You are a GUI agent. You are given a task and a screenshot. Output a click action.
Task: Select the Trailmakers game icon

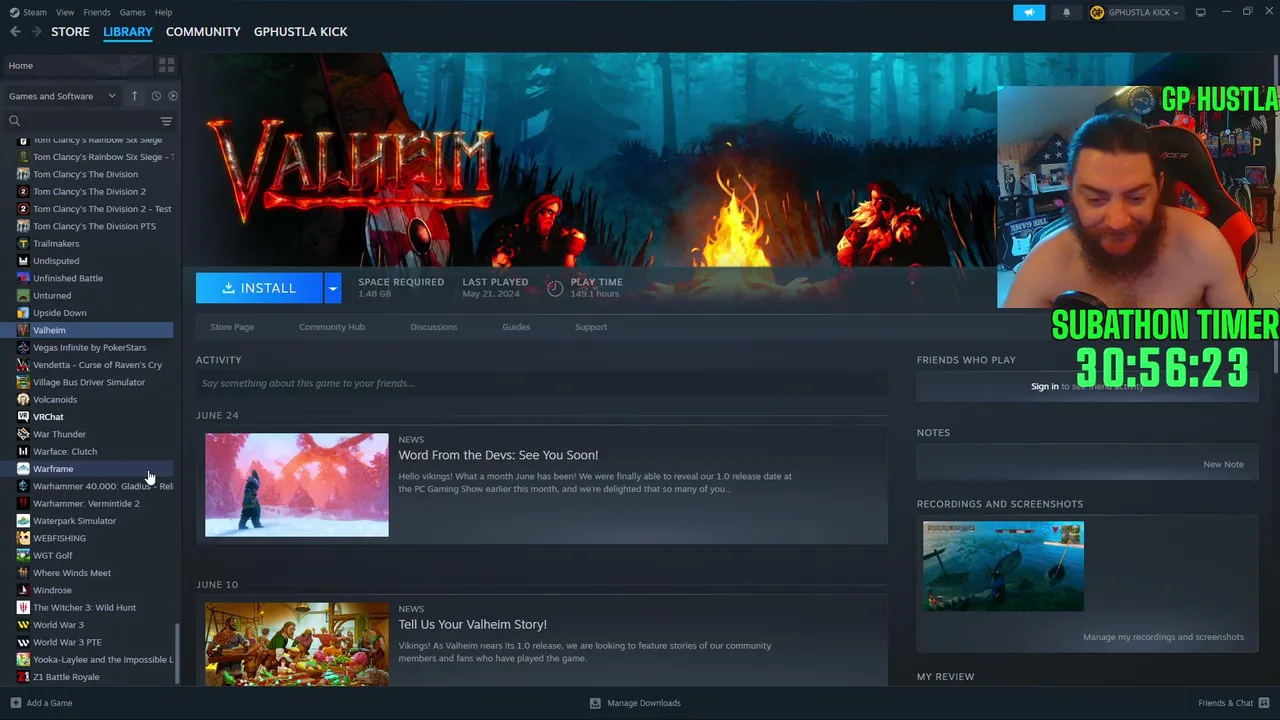23,243
